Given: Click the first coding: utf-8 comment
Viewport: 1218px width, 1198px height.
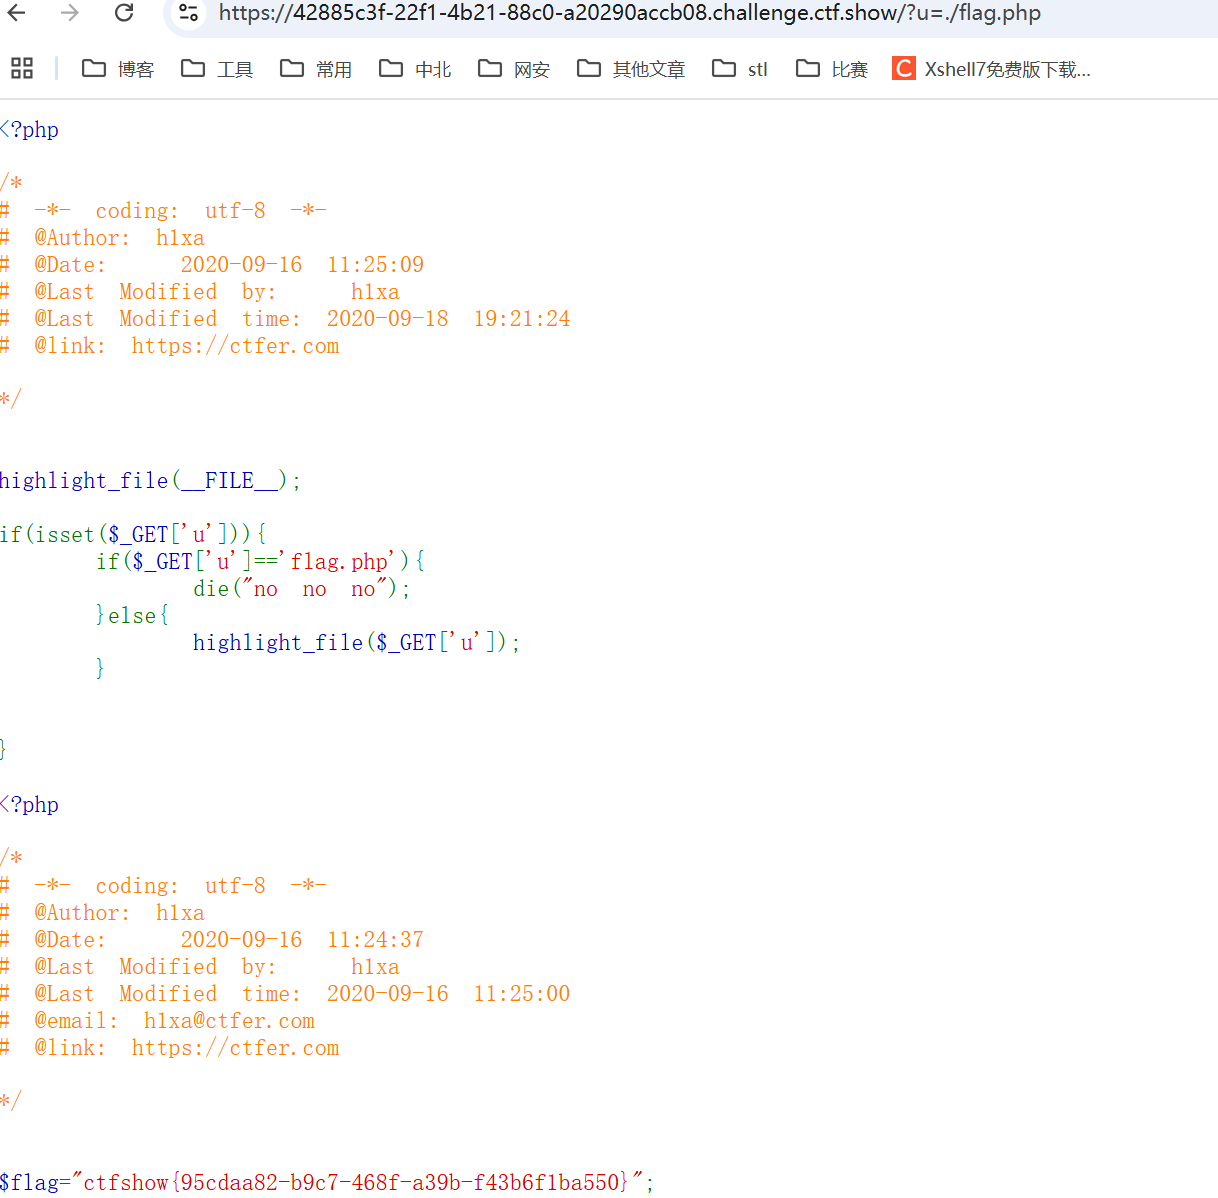Looking at the screenshot, I should click(x=163, y=211).
